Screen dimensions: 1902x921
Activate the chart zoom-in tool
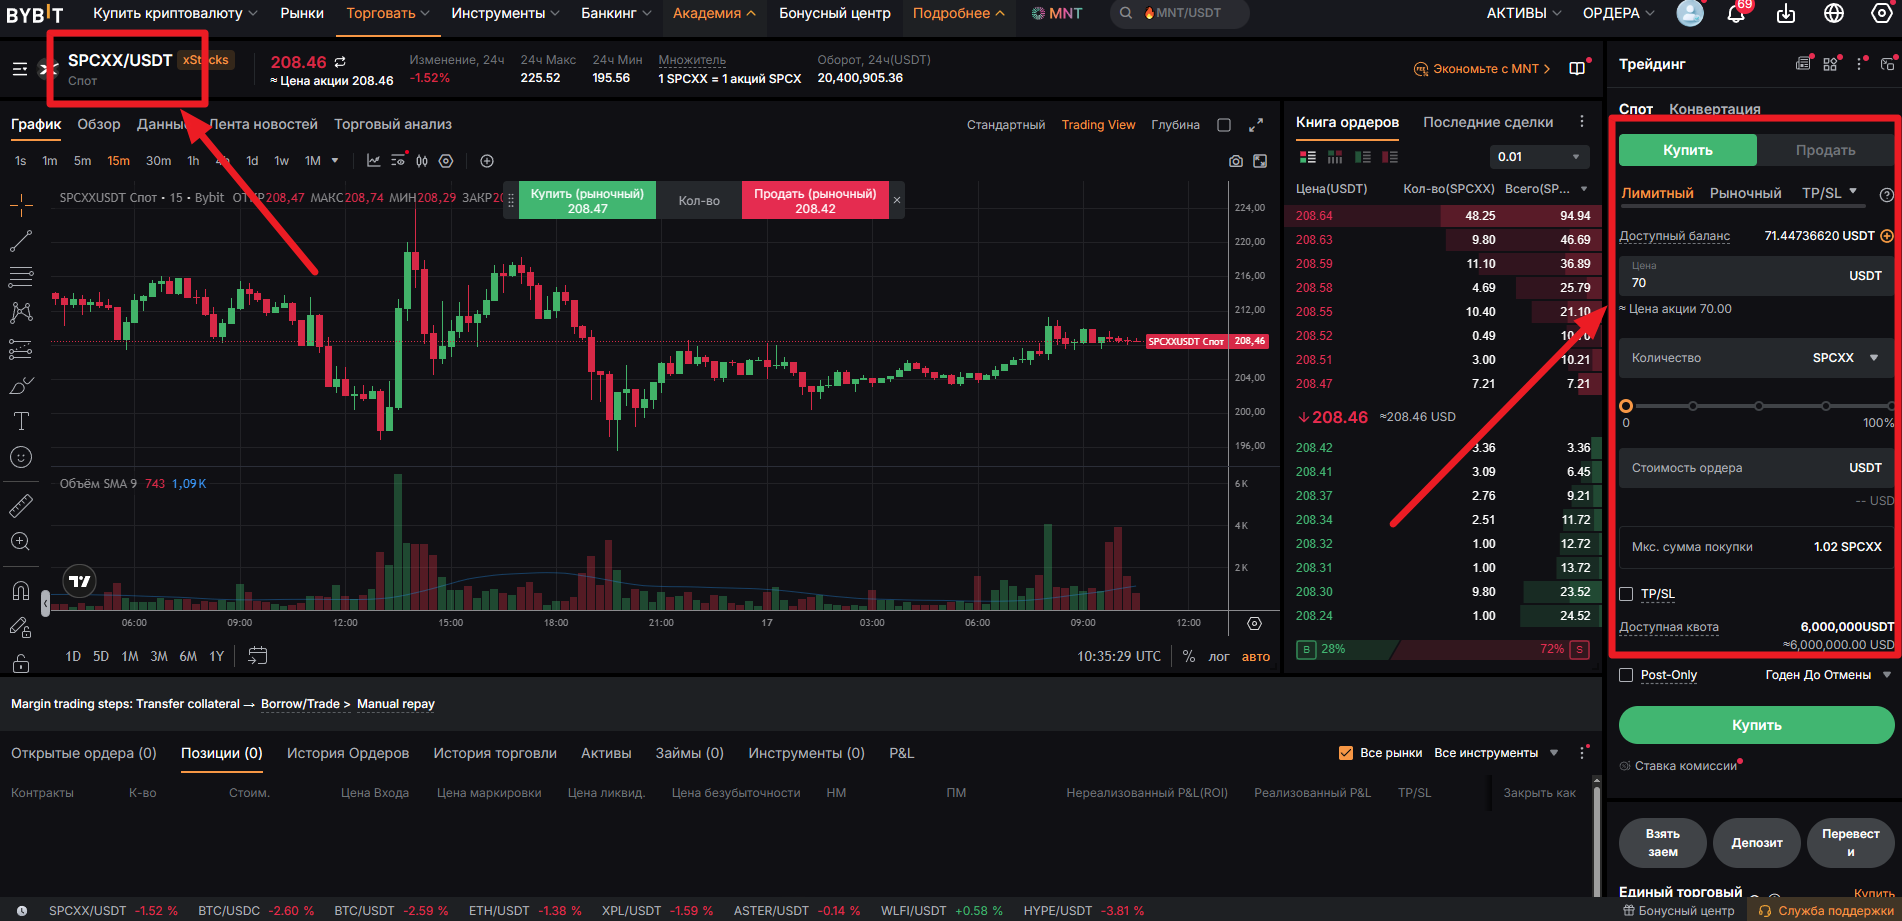coord(21,542)
